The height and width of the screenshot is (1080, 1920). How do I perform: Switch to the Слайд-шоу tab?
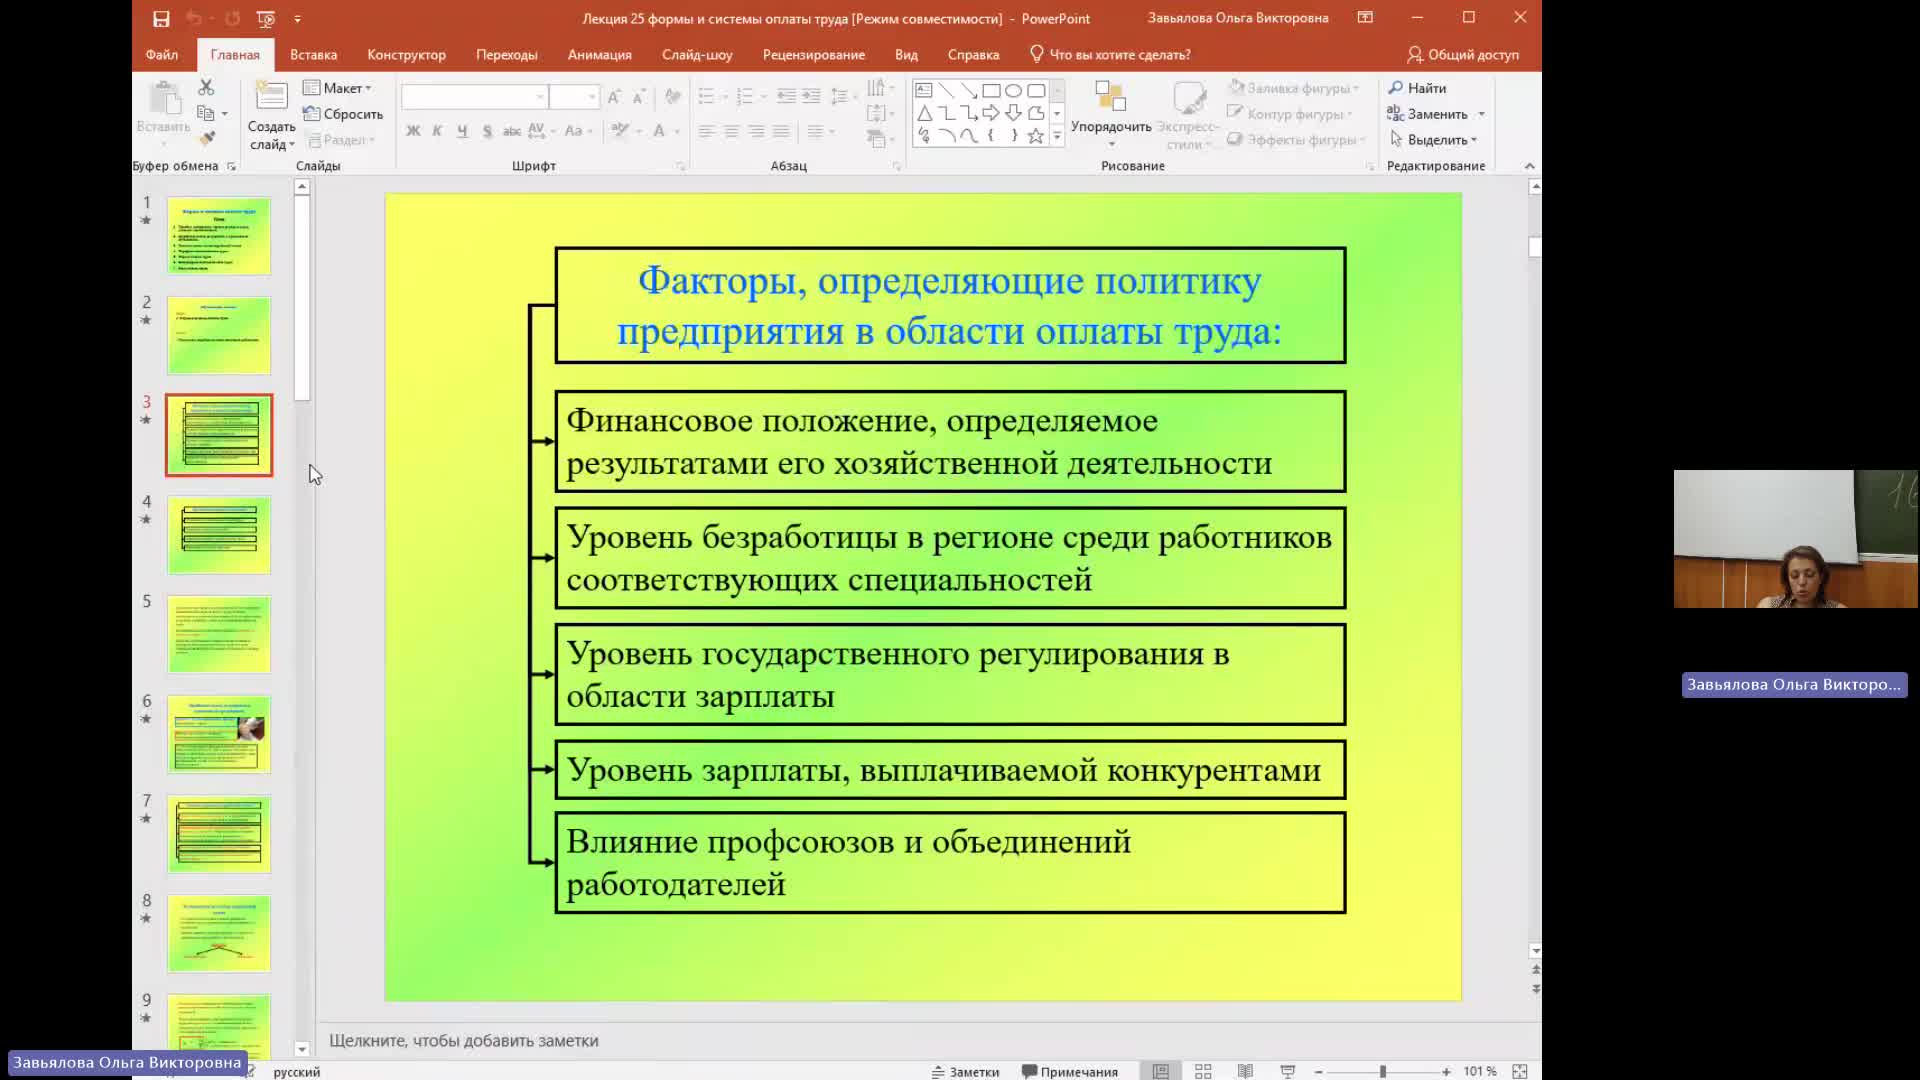(x=697, y=55)
